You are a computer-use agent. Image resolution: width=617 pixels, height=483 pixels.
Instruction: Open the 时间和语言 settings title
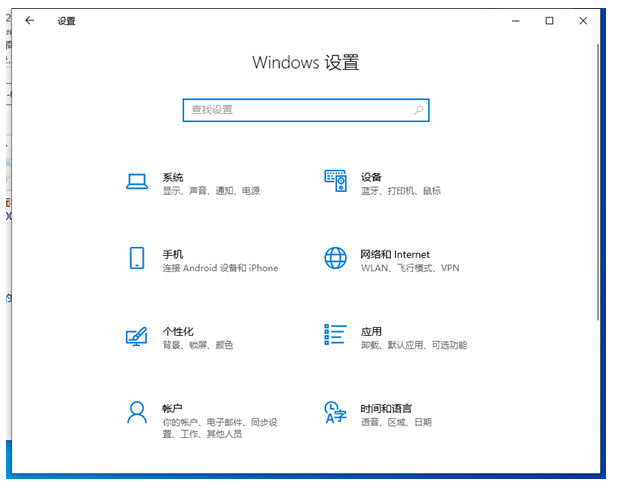(x=386, y=408)
